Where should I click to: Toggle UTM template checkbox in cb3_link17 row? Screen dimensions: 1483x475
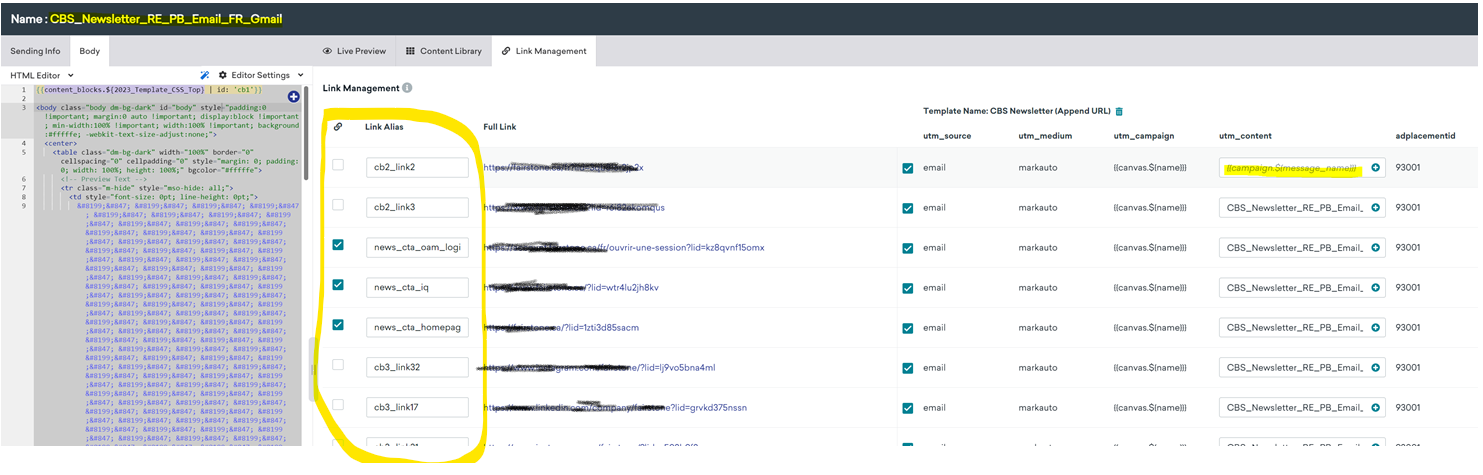click(x=907, y=408)
